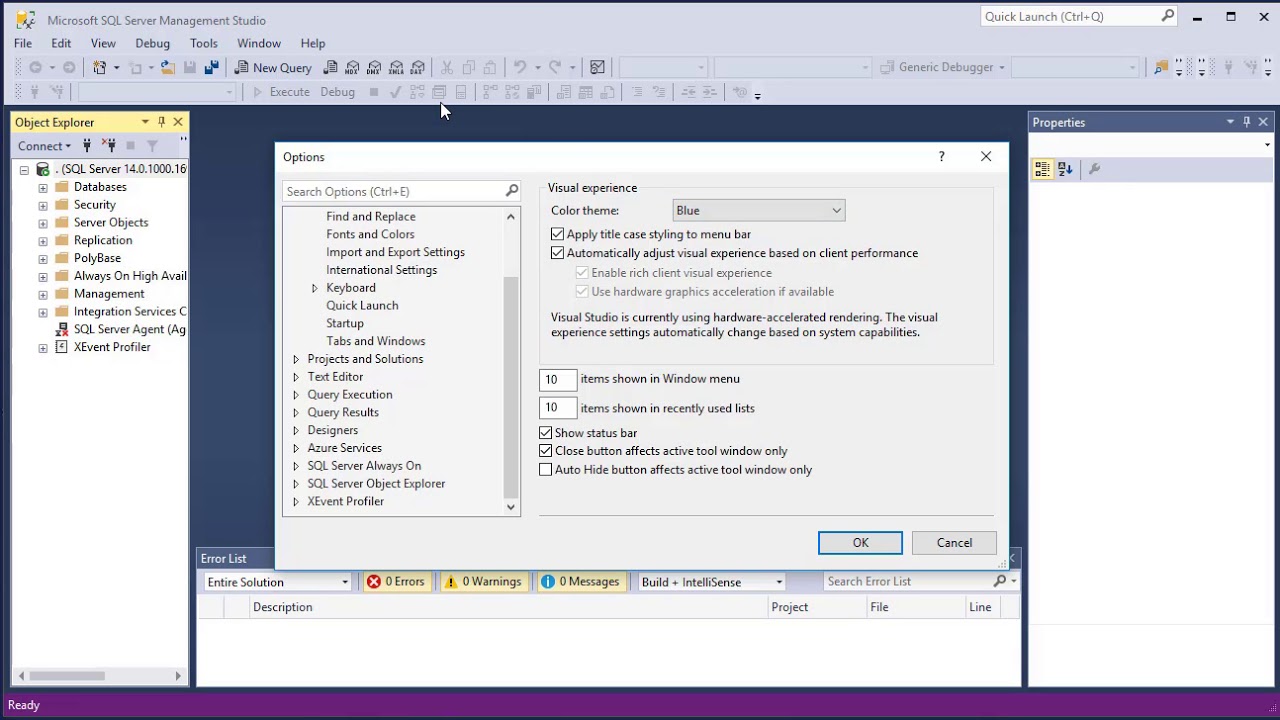The image size is (1280, 720).
Task: Toggle Automatically adjust visual experience checkbox
Action: pyautogui.click(x=558, y=253)
